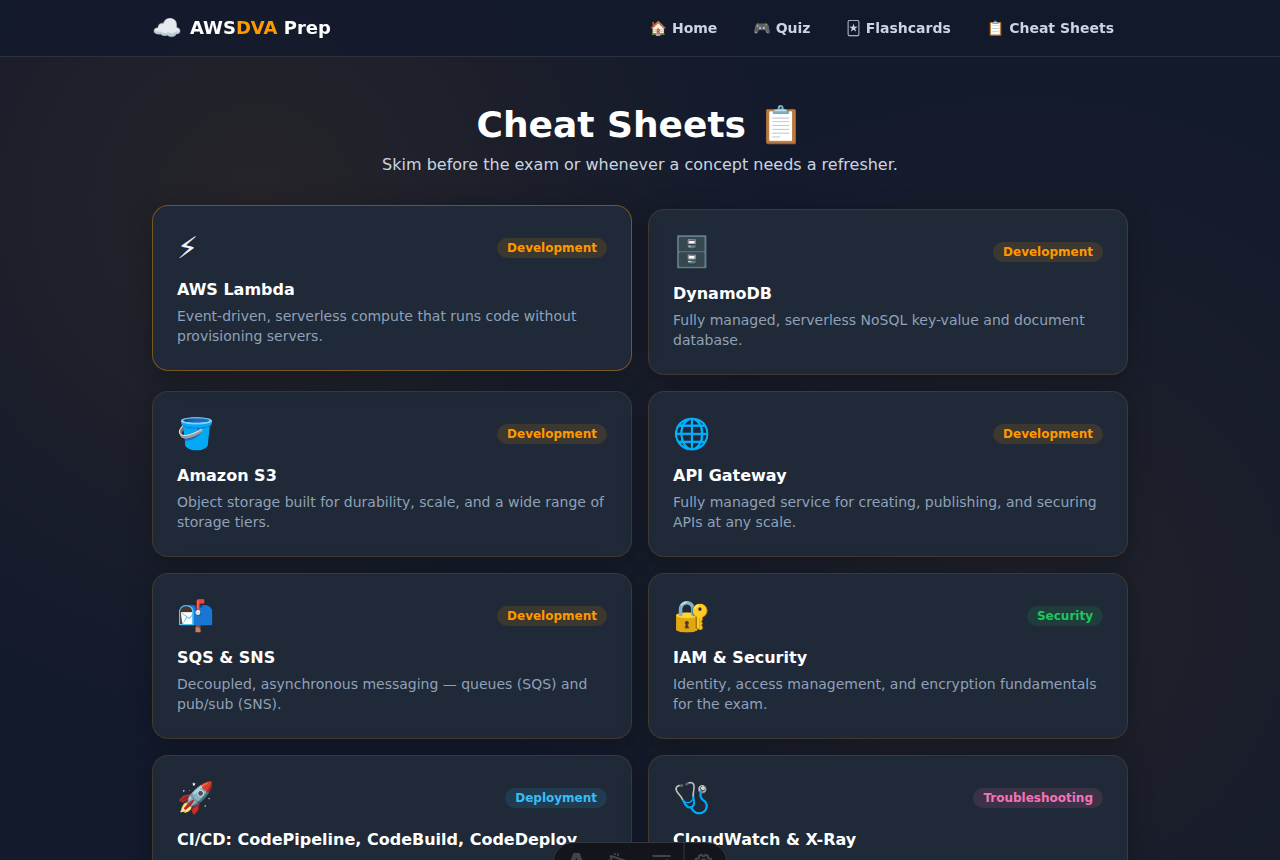This screenshot has height=860, width=1280.
Task: Click the Deployment badge on the CI/CD card
Action: 556,798
